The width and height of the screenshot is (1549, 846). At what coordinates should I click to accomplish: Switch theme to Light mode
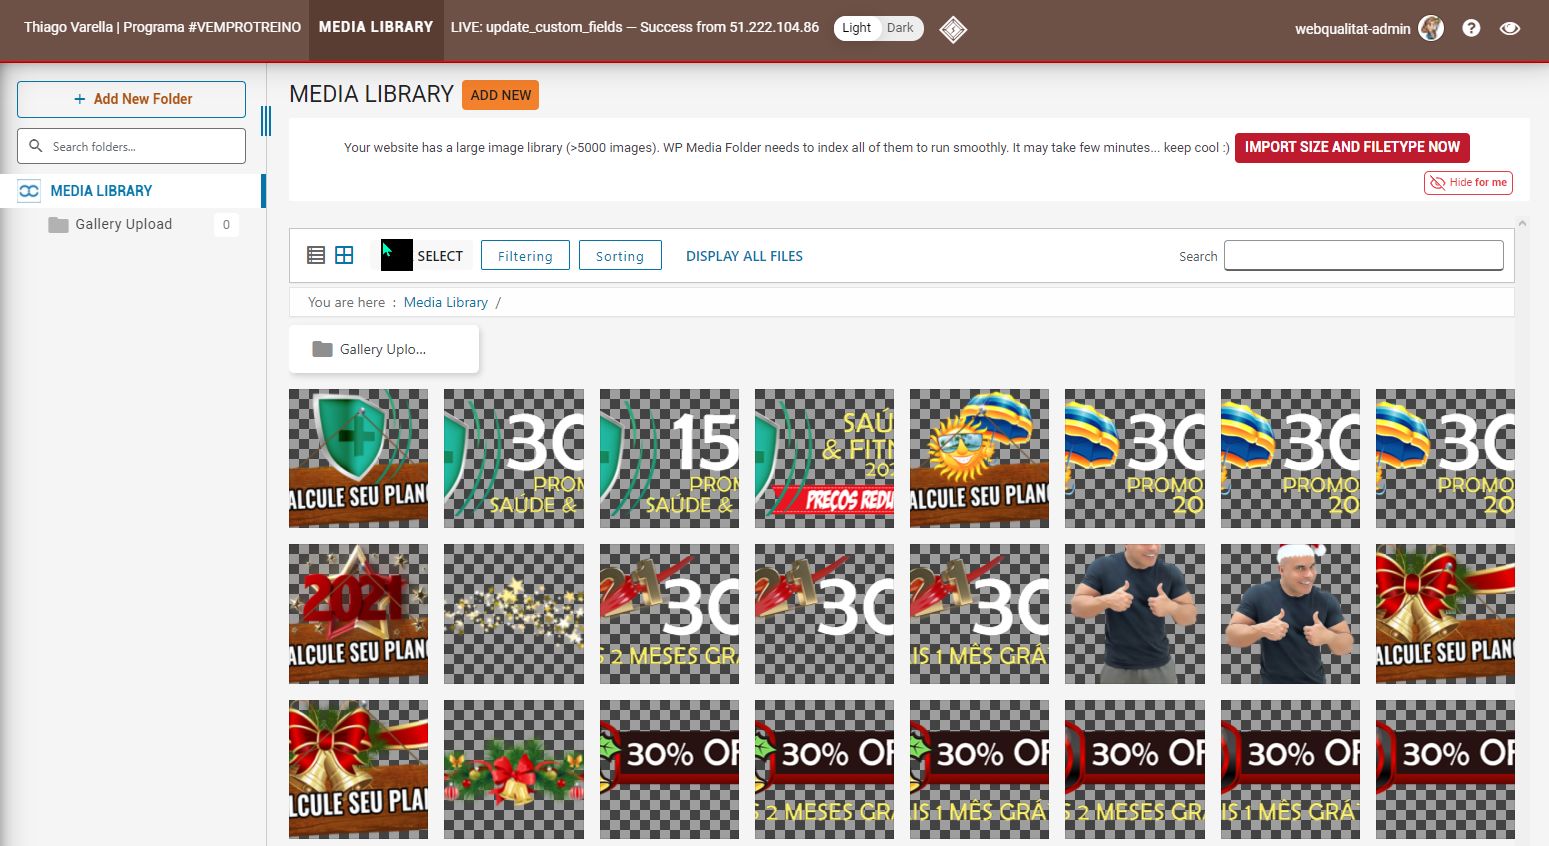coord(856,28)
